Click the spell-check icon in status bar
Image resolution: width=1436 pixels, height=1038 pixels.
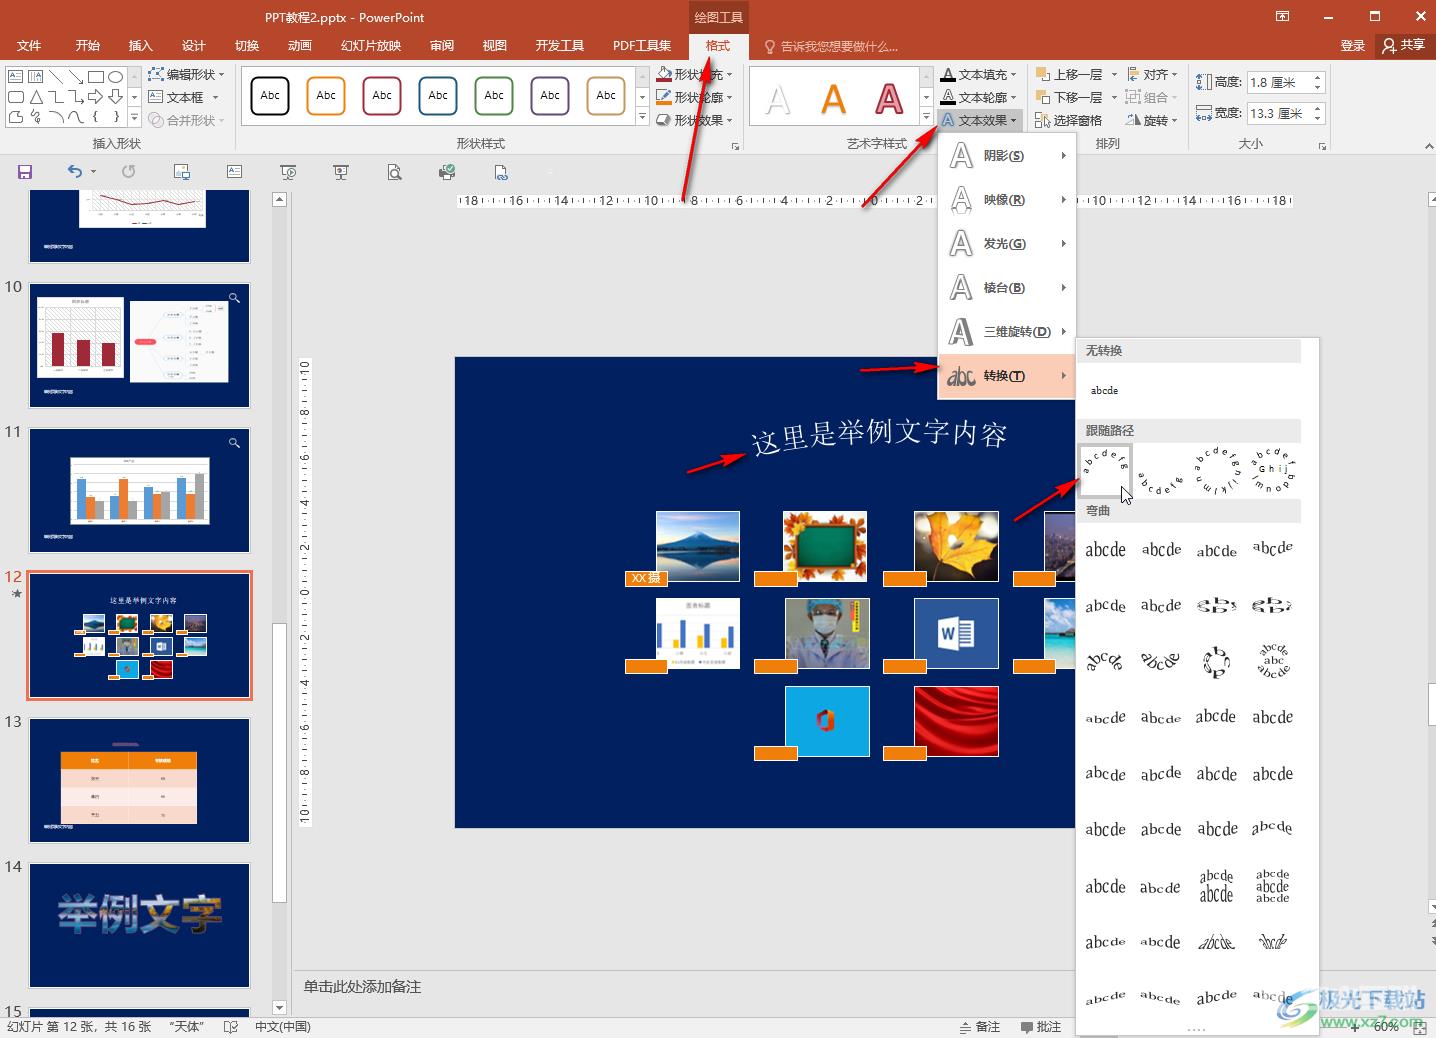[x=231, y=1027]
